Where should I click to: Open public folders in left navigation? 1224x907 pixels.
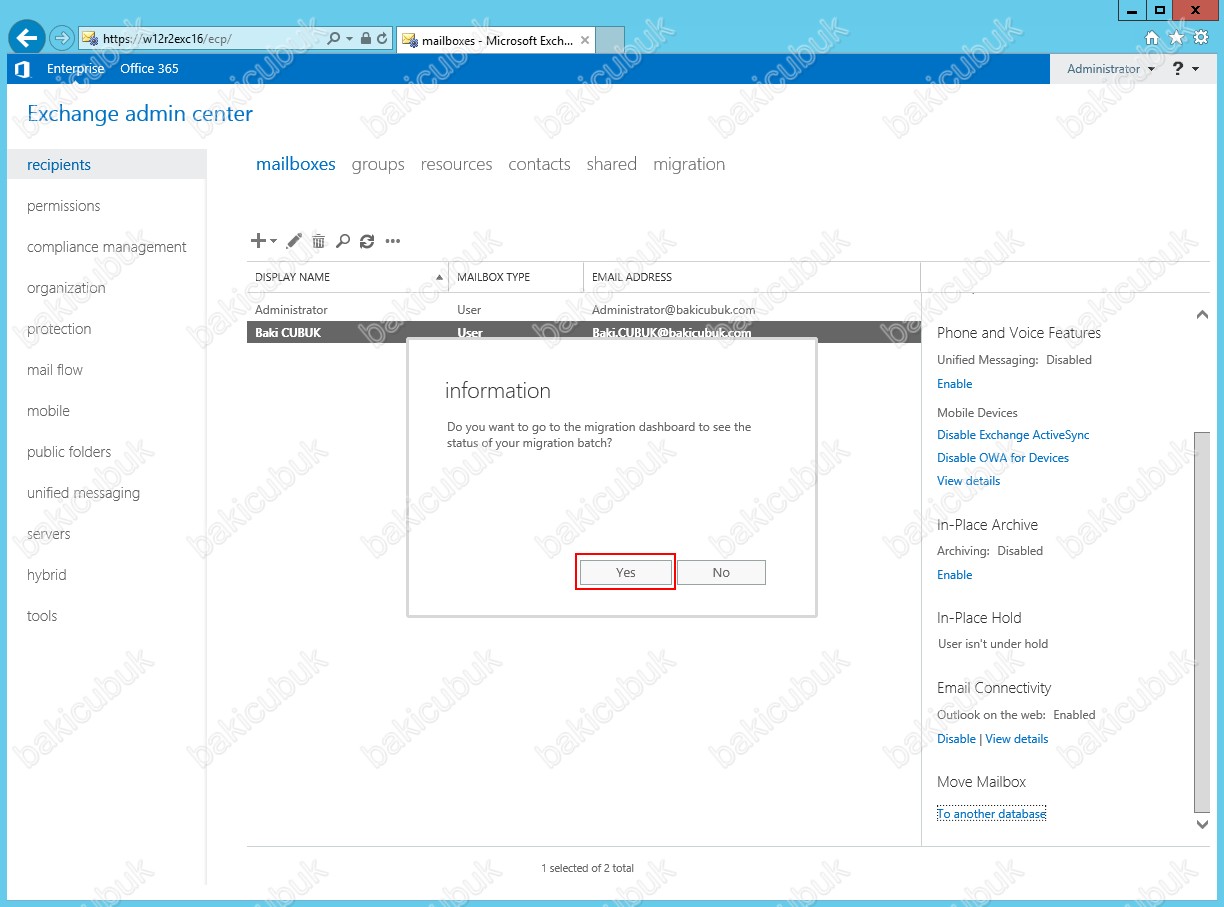pos(69,452)
